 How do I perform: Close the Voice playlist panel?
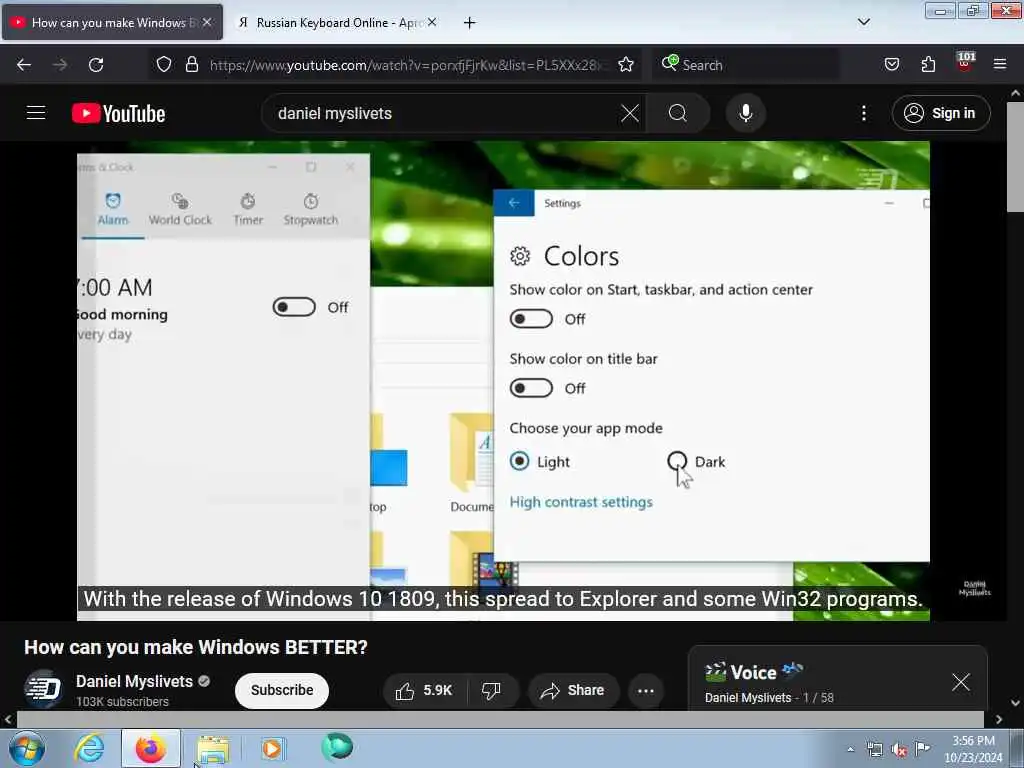[x=961, y=682]
